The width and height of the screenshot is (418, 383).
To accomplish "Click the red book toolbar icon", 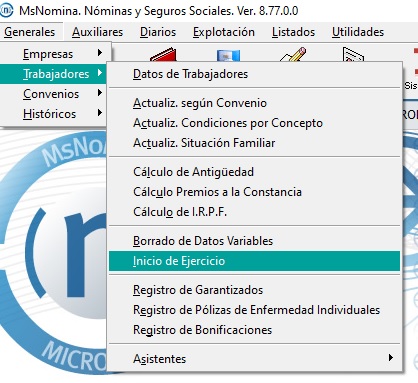I will [163, 55].
